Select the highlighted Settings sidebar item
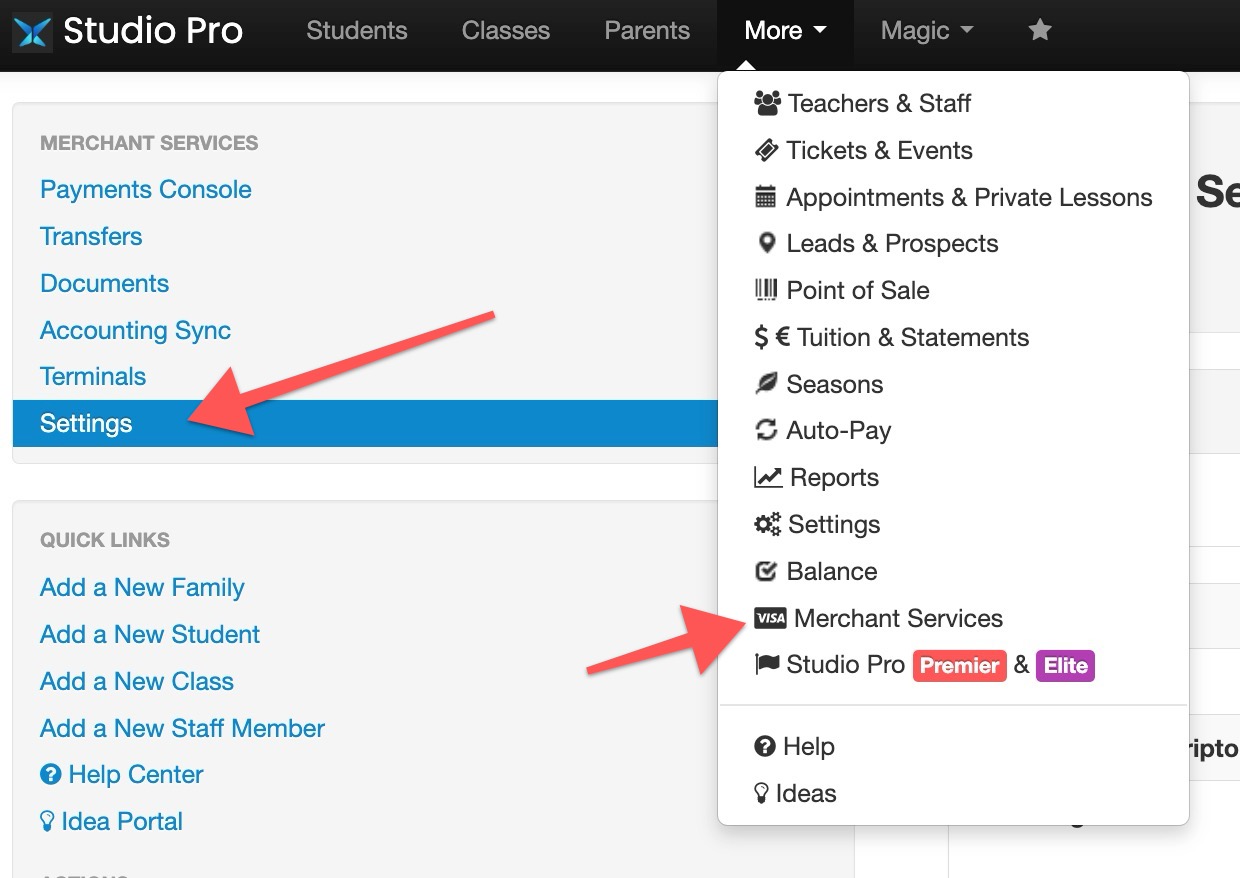This screenshot has width=1240, height=878. tap(365, 423)
